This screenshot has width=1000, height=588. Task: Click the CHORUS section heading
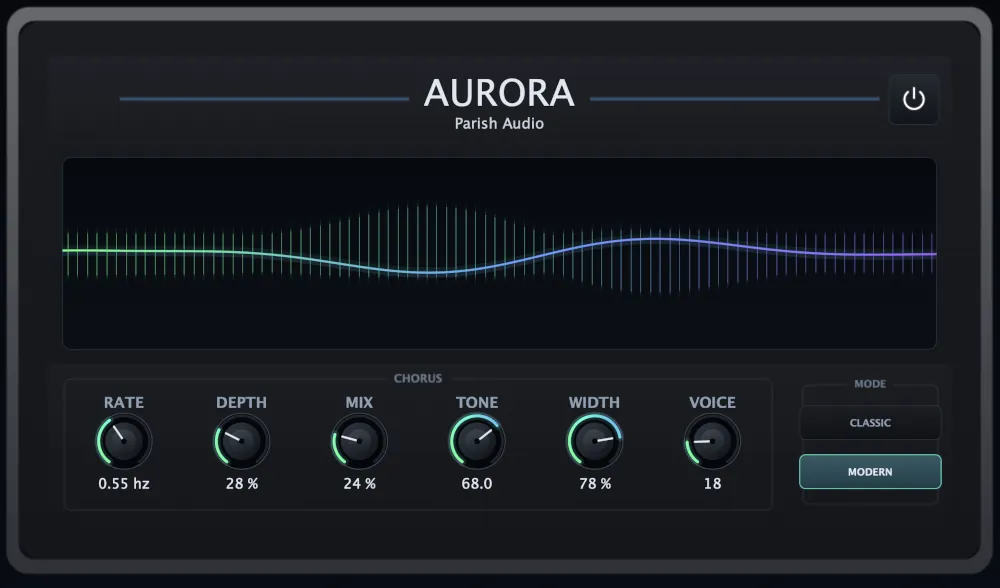coord(418,379)
